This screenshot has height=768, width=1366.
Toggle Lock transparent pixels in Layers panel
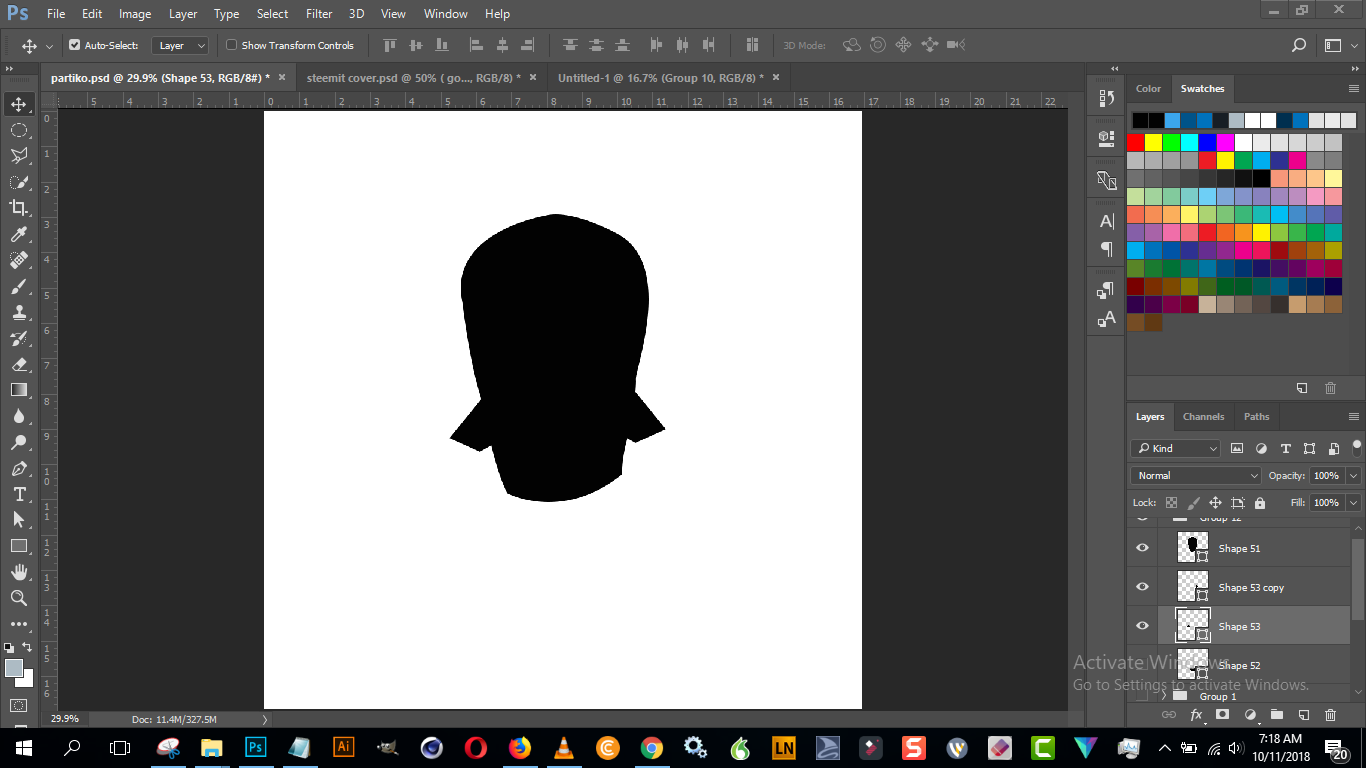[1171, 503]
